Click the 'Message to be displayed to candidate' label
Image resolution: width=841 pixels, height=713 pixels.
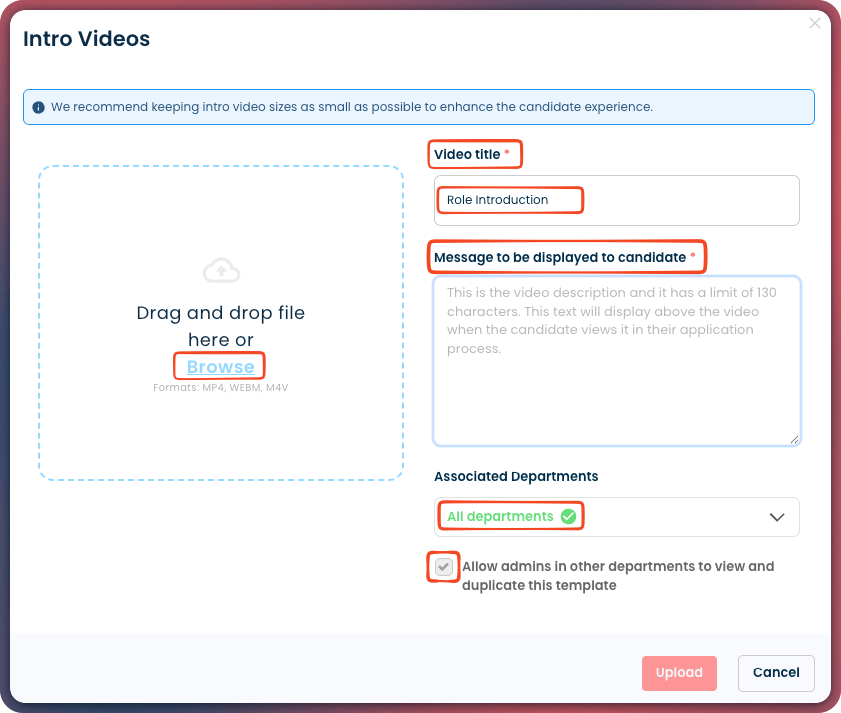[x=560, y=257]
